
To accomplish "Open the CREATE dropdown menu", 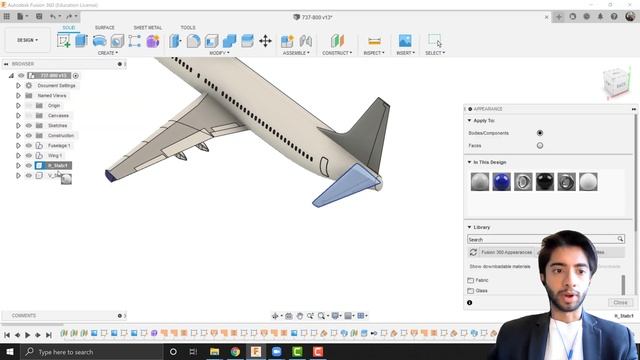I will pos(108,53).
